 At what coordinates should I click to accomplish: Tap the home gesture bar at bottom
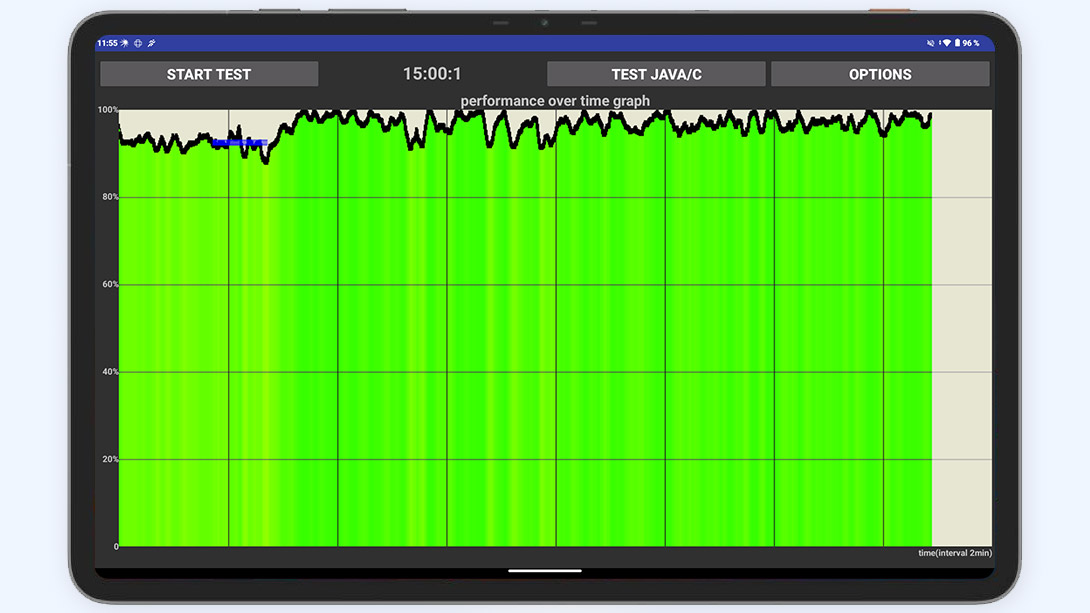point(545,571)
